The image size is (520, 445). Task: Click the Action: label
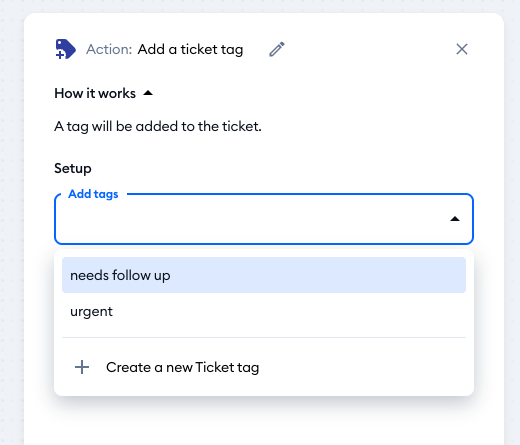[x=109, y=49]
